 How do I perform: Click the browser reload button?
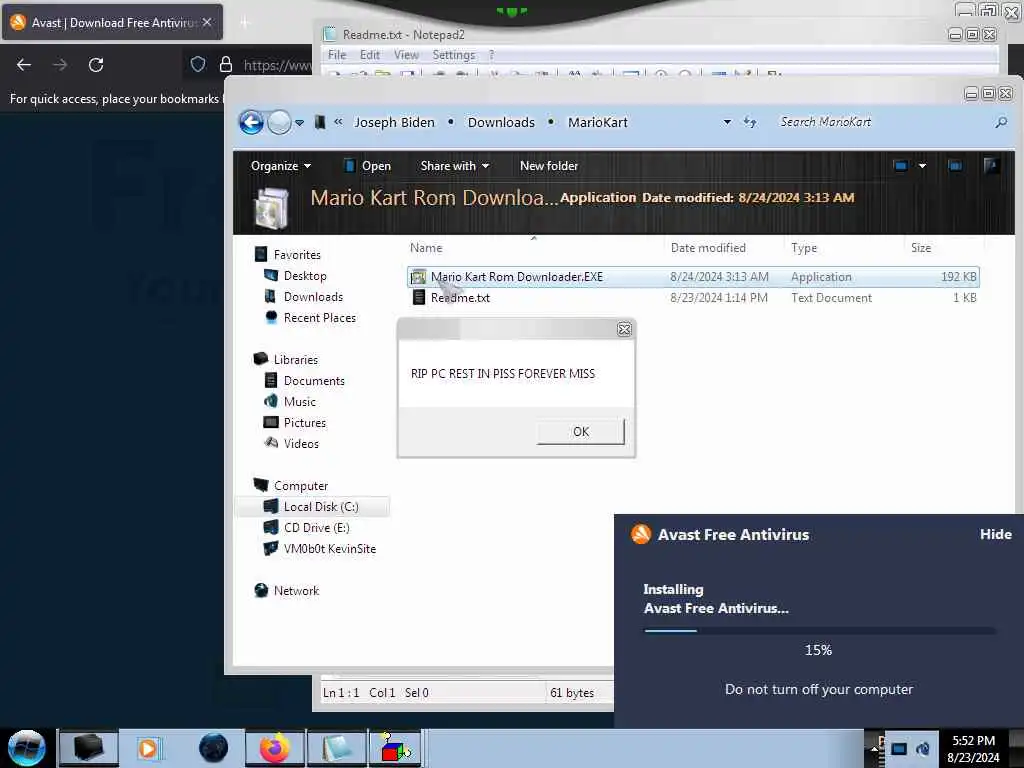click(x=96, y=65)
